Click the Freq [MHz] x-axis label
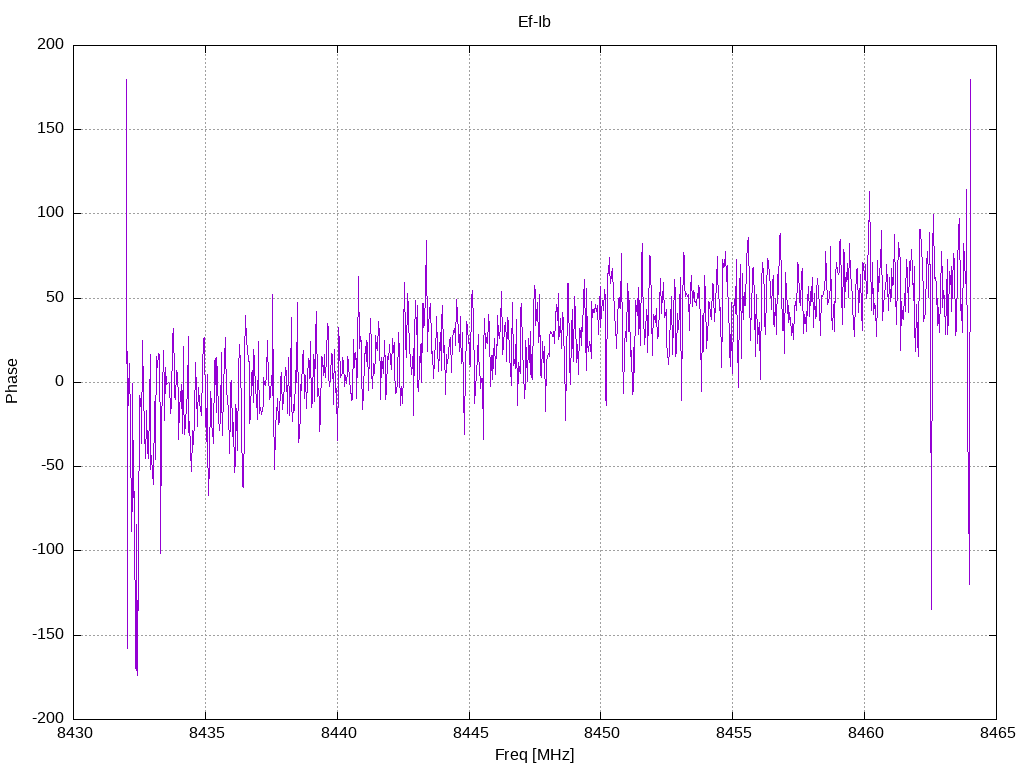This screenshot has width=1024, height=768. [x=534, y=755]
